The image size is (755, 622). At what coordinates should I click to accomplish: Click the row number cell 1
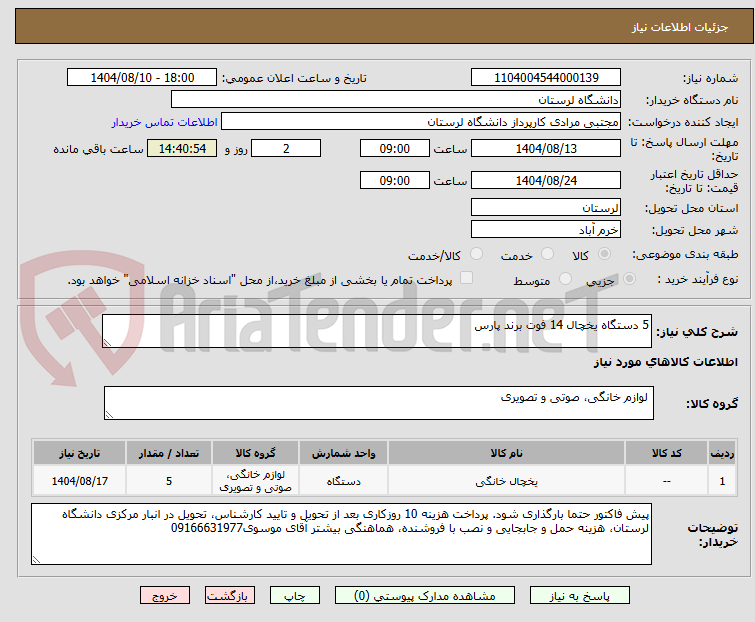coord(722,481)
